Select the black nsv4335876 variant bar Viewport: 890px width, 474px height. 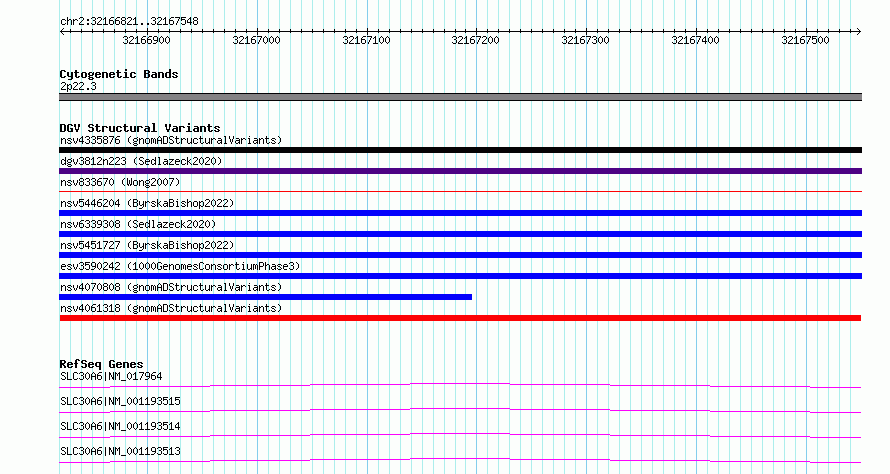pyautogui.click(x=460, y=150)
